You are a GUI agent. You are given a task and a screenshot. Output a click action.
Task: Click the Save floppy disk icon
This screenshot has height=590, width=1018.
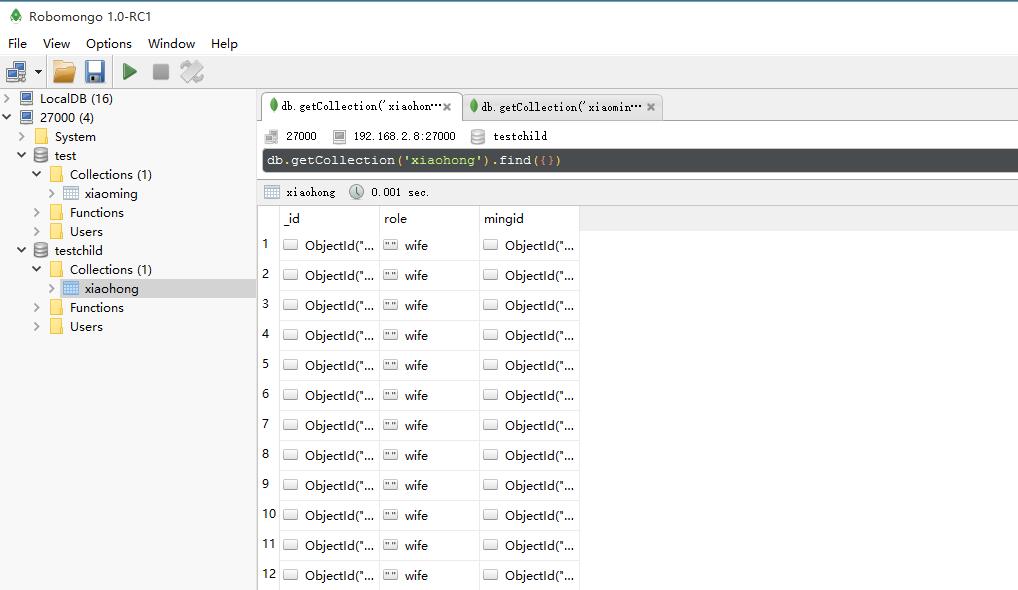pos(95,72)
